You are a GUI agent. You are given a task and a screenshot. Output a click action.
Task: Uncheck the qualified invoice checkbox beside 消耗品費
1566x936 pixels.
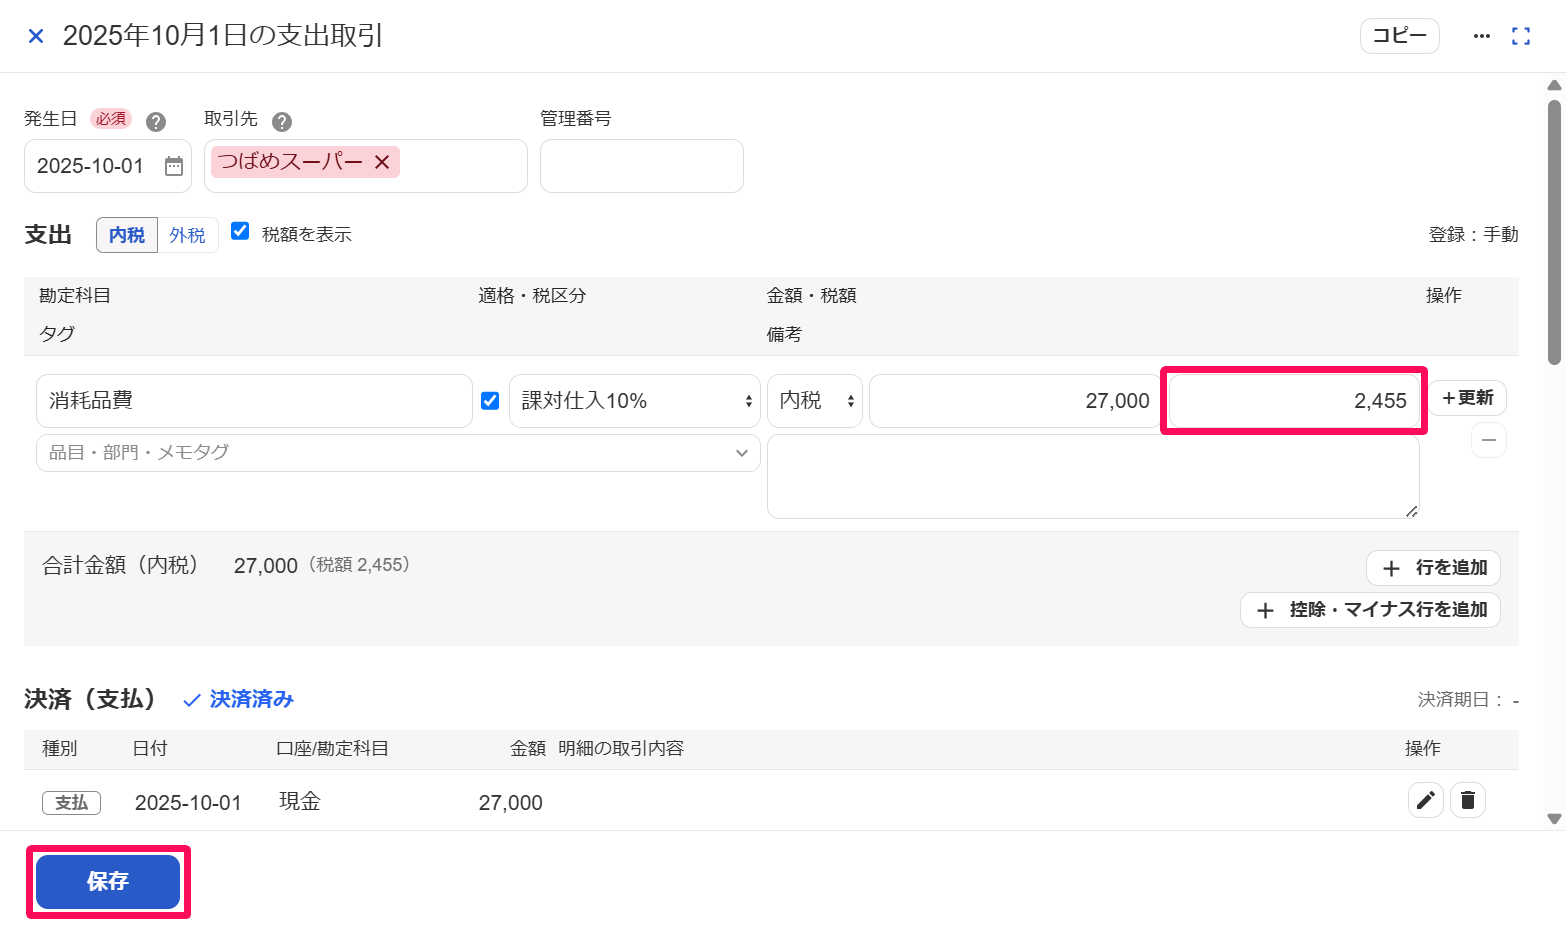(x=490, y=401)
